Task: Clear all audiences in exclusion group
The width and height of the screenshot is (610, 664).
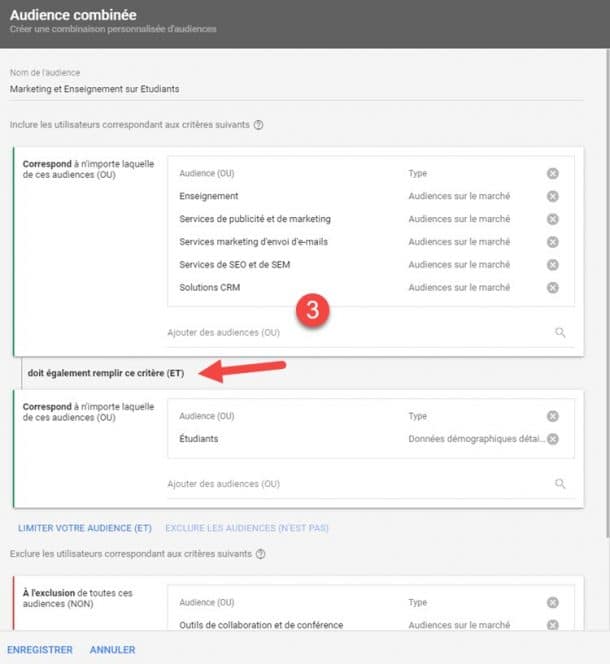Action: tap(552, 602)
